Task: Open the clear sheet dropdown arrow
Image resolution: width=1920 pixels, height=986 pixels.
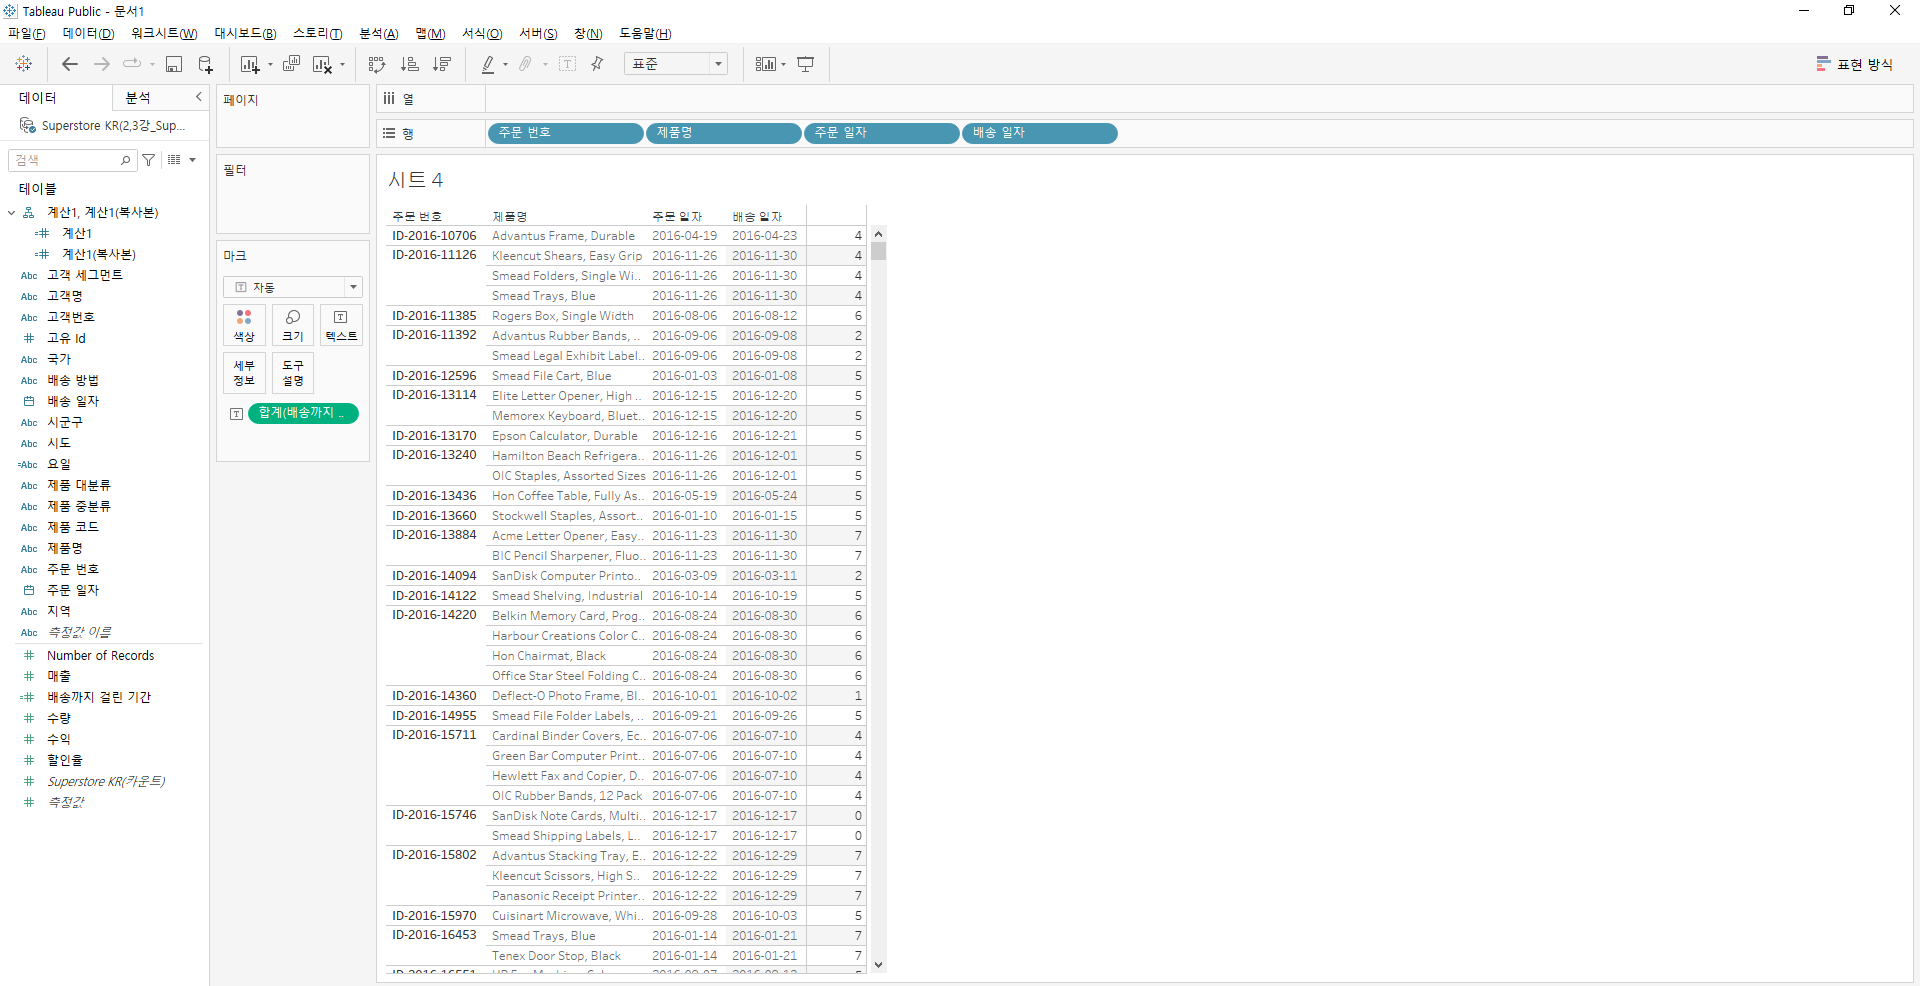Action: 342,65
